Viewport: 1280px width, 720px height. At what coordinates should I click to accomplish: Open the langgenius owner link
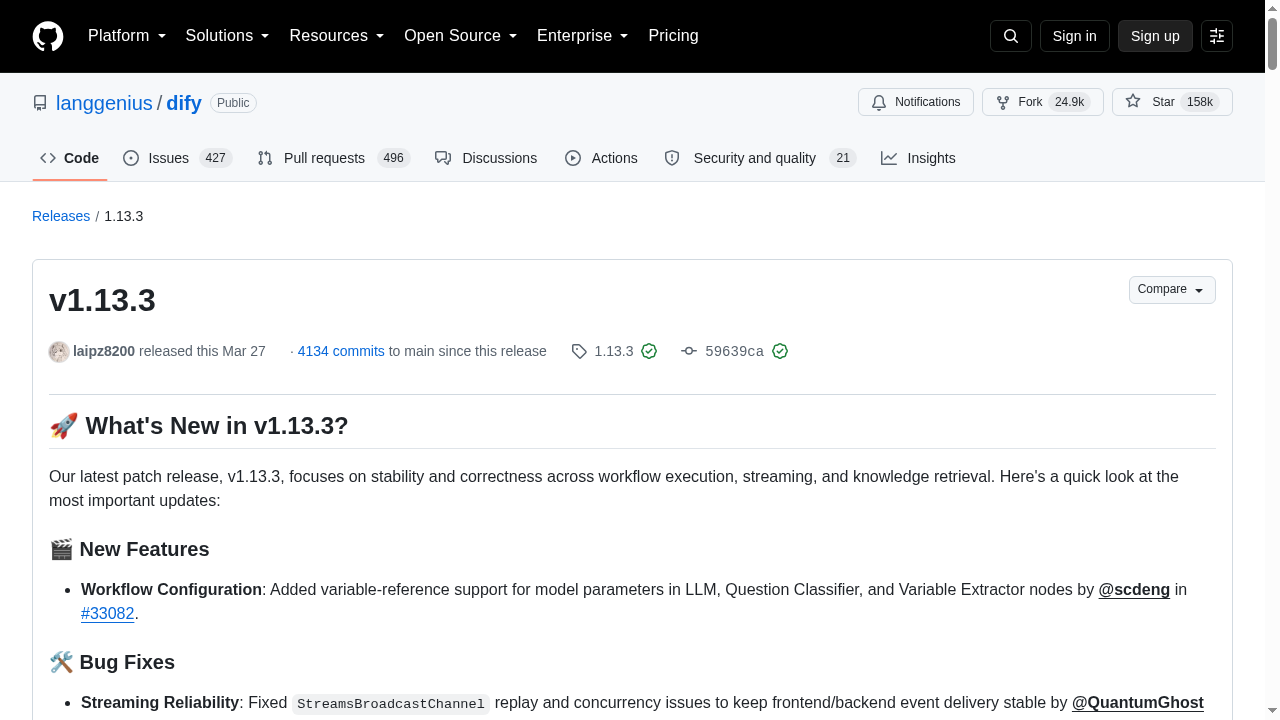point(104,103)
